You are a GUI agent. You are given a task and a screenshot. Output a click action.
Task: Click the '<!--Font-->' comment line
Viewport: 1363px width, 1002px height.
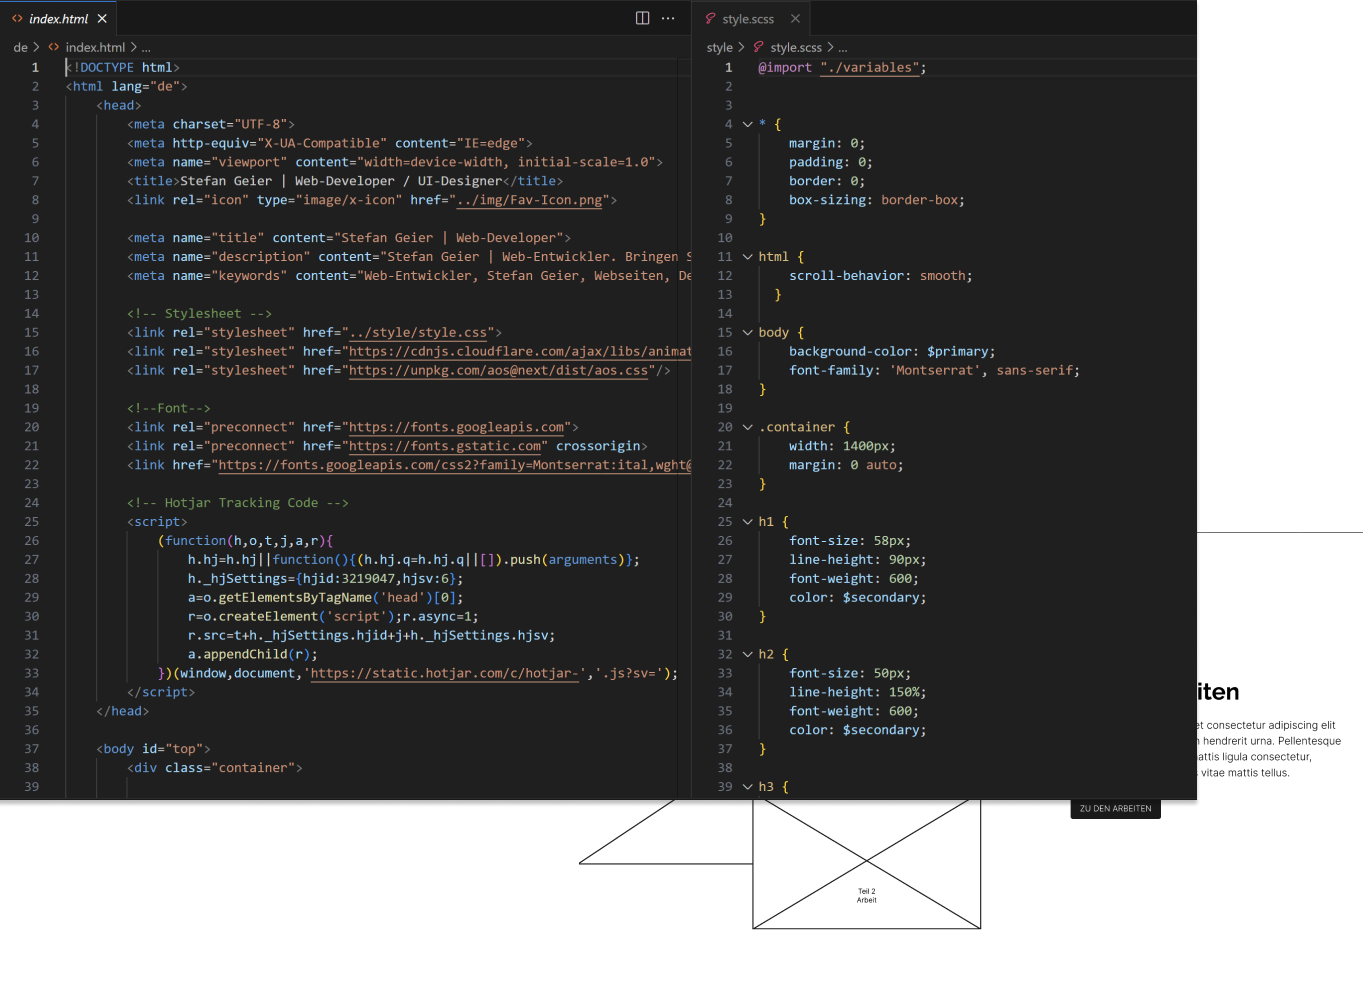coord(168,408)
